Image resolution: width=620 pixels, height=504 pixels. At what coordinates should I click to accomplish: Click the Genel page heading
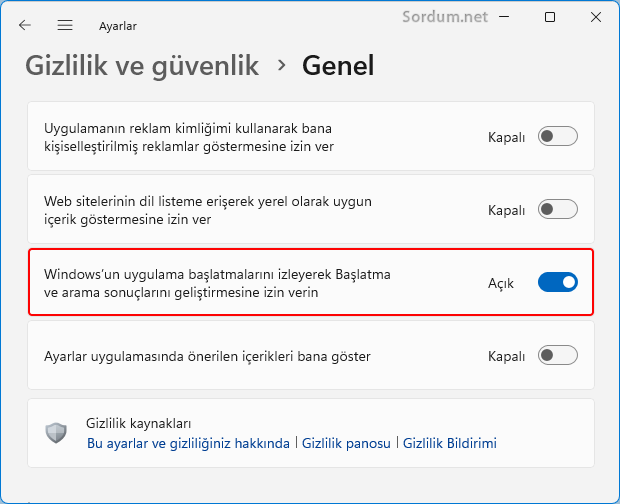pos(338,65)
